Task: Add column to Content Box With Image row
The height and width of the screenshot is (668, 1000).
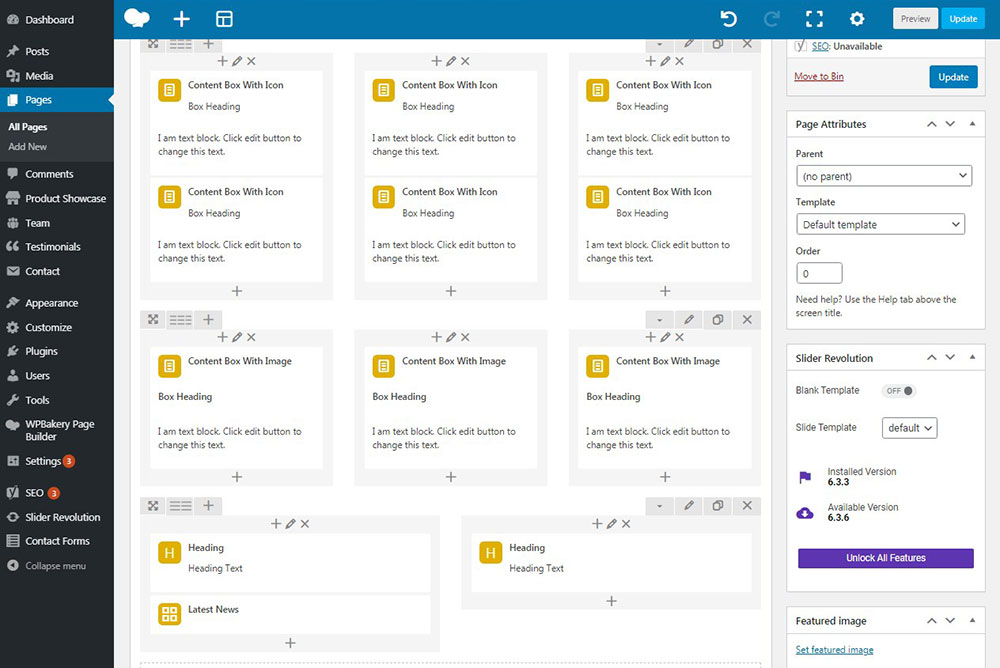Action: (x=209, y=319)
